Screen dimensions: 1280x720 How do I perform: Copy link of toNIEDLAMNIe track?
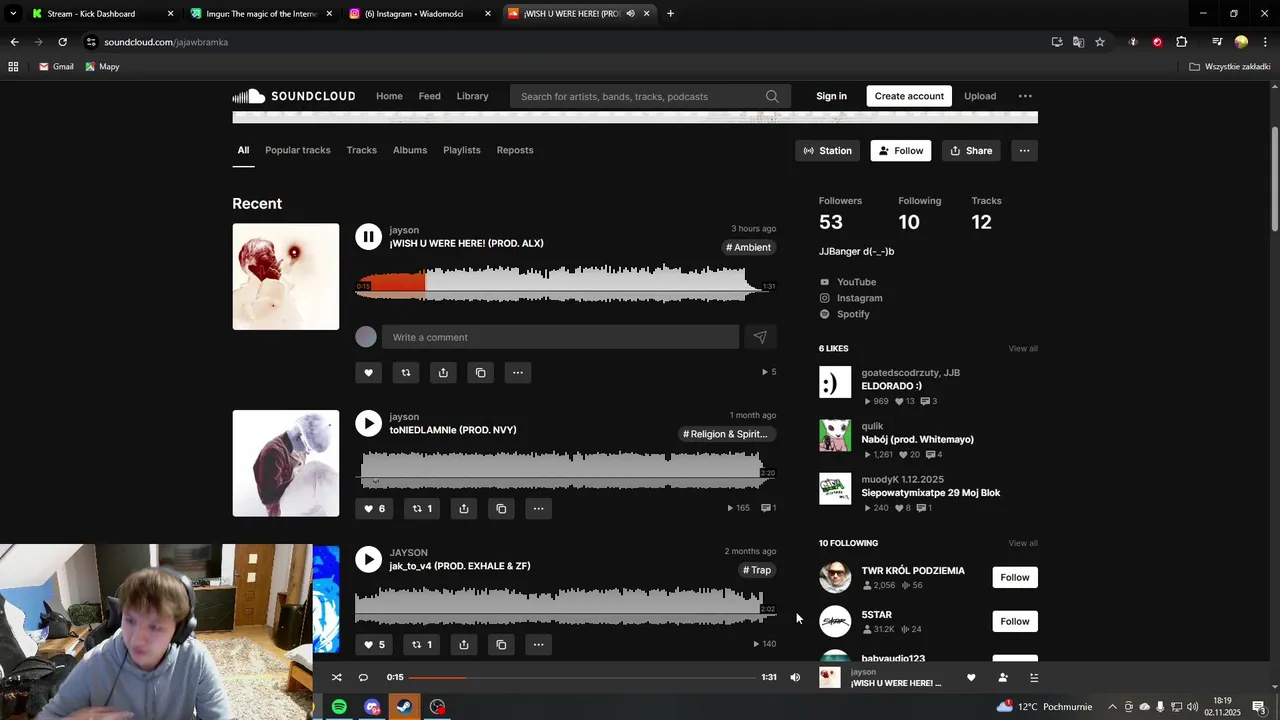501,509
